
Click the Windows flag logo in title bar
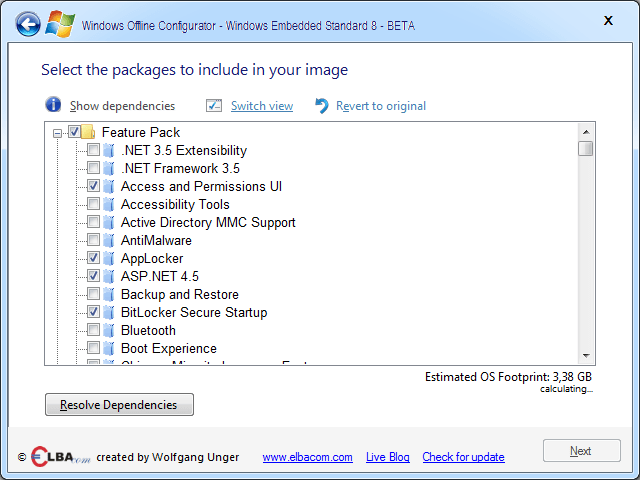click(x=60, y=24)
